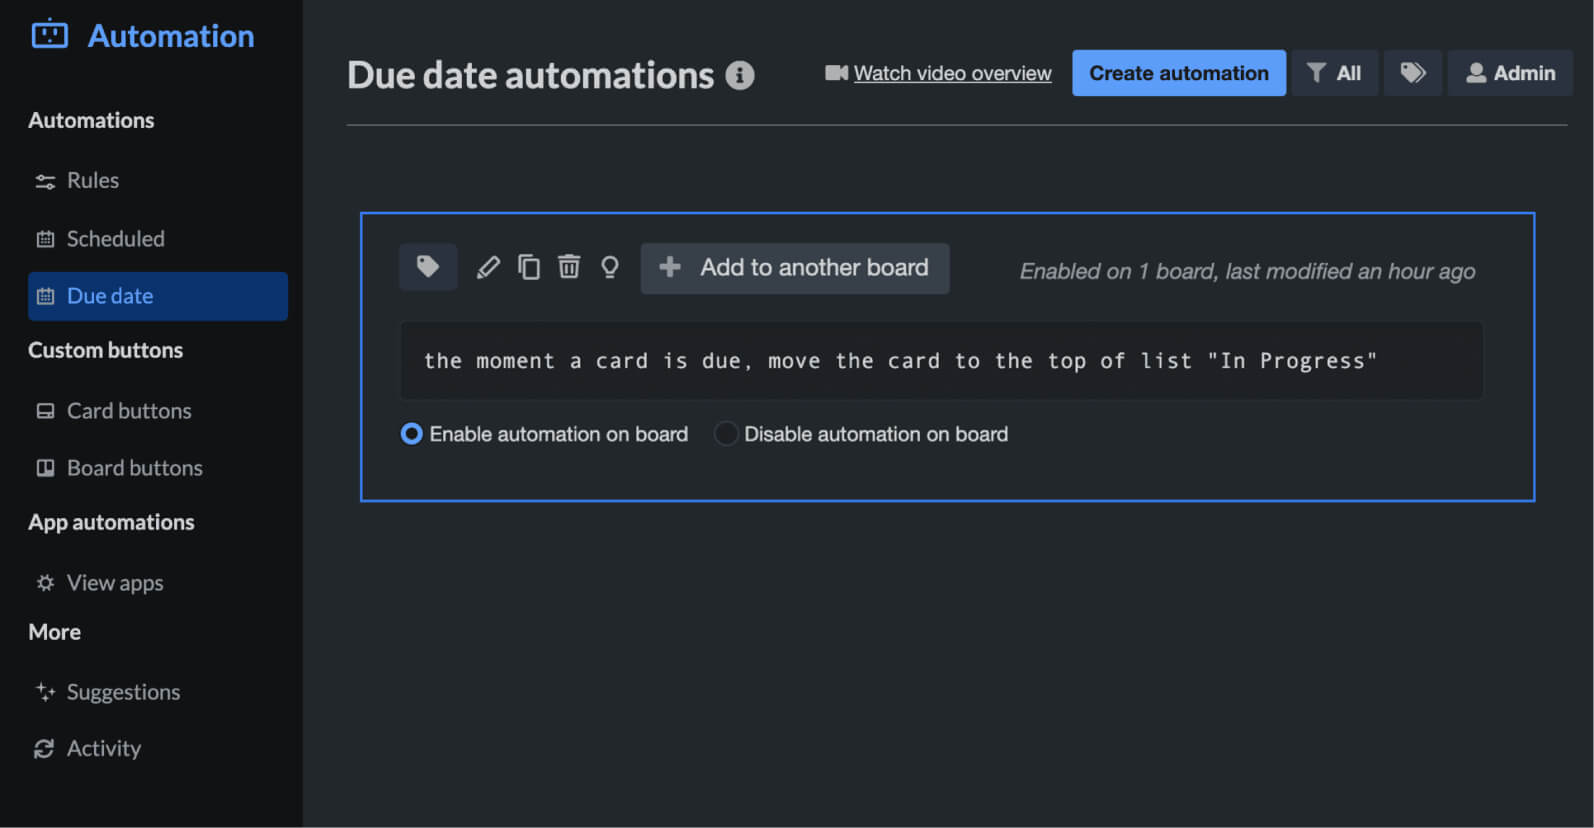Click Create automation
Viewport: 1594px width, 828px height.
[x=1179, y=73]
